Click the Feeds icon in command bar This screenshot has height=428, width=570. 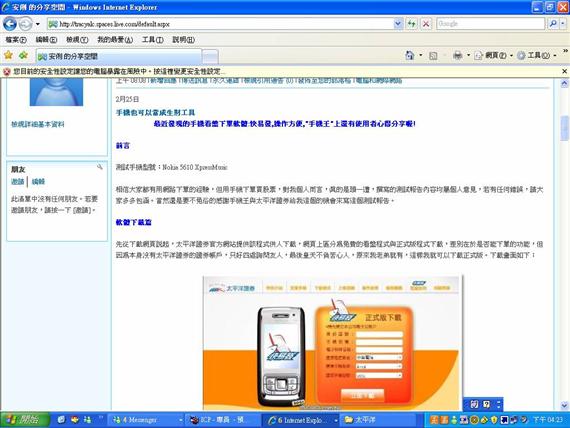[433, 56]
